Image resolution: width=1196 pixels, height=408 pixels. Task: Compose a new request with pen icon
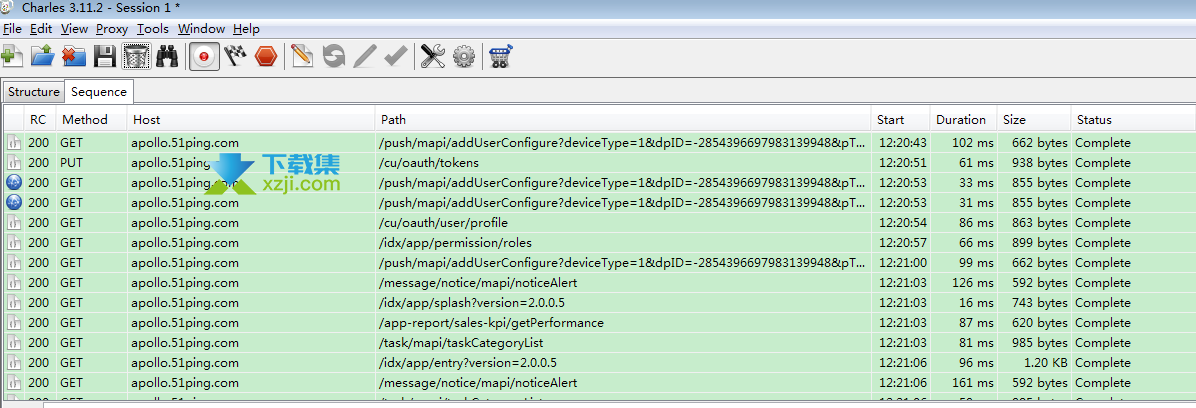coord(302,56)
